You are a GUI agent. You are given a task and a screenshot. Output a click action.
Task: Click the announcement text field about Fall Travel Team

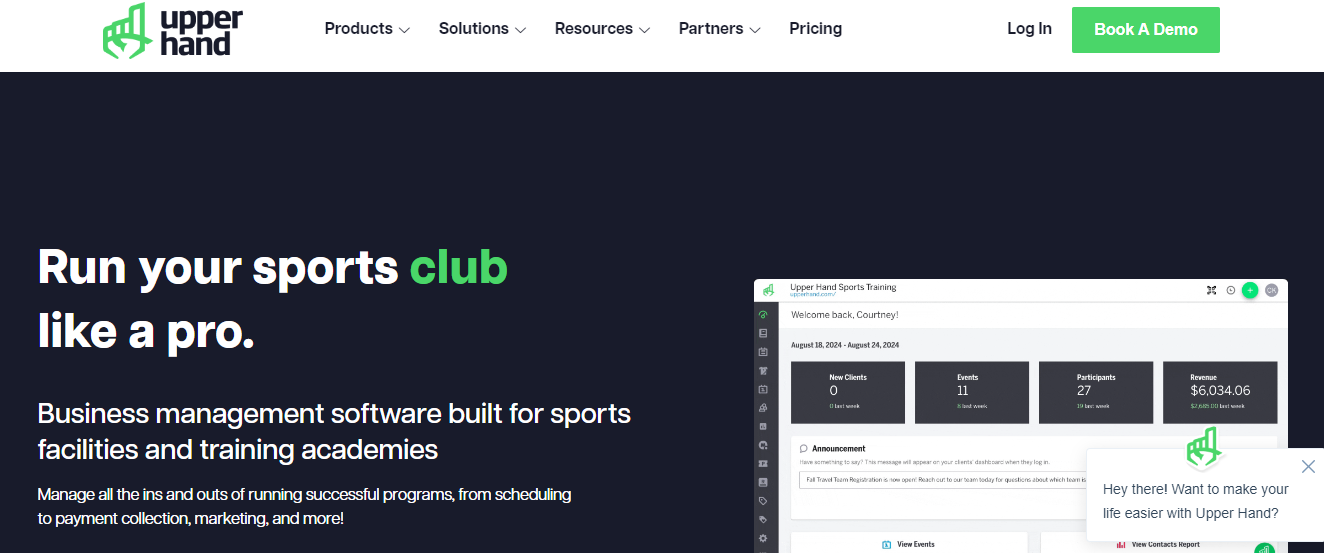(943, 480)
